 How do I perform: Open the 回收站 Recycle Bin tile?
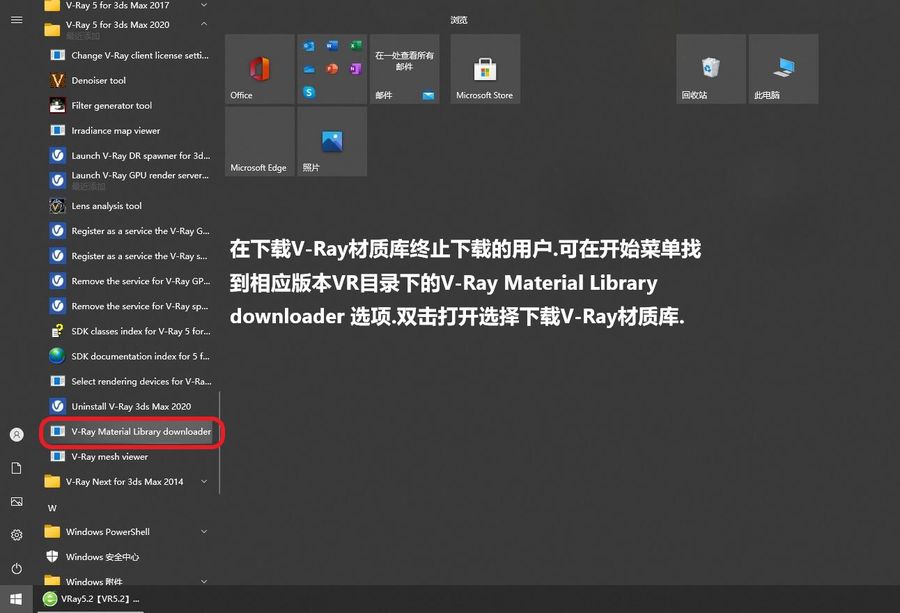[711, 69]
